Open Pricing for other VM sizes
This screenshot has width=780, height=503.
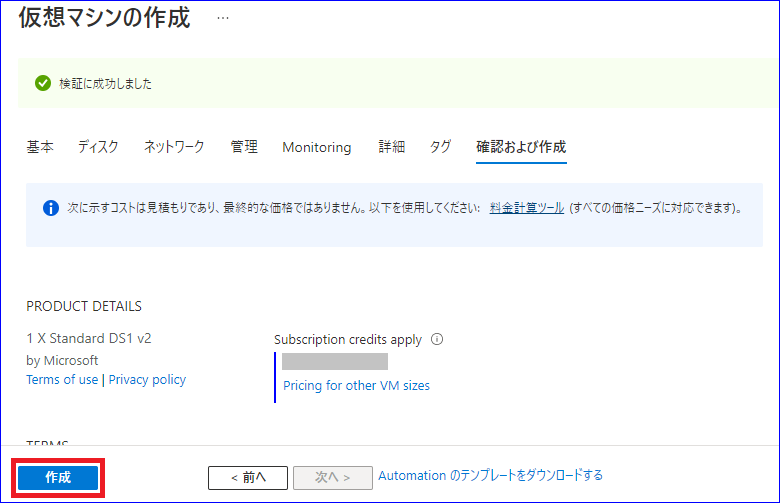pos(356,386)
